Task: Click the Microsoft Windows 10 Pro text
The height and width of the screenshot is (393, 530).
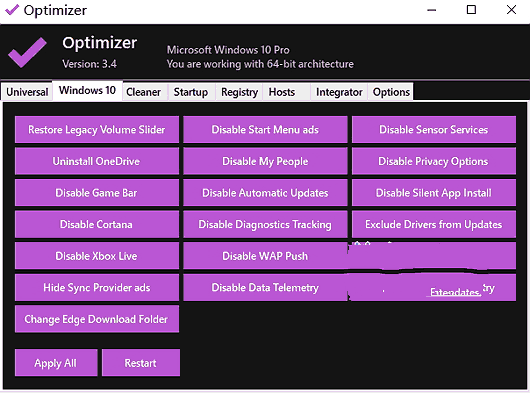Action: [x=228, y=50]
